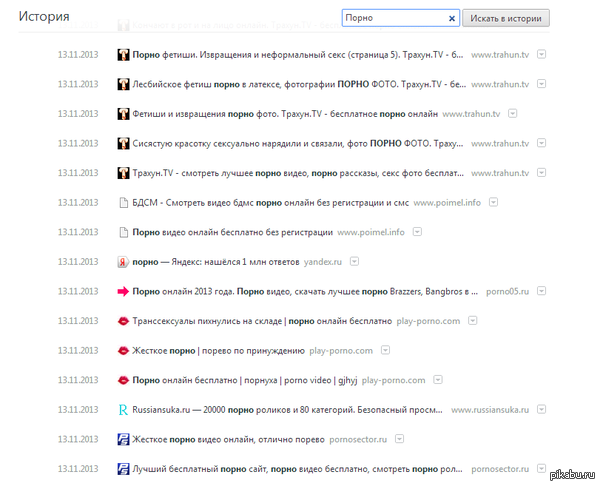Open the dropdown arrow for the "смотреть лучшее" entry
Image resolution: width=600 pixels, height=486 pixels.
pyautogui.click(x=541, y=173)
